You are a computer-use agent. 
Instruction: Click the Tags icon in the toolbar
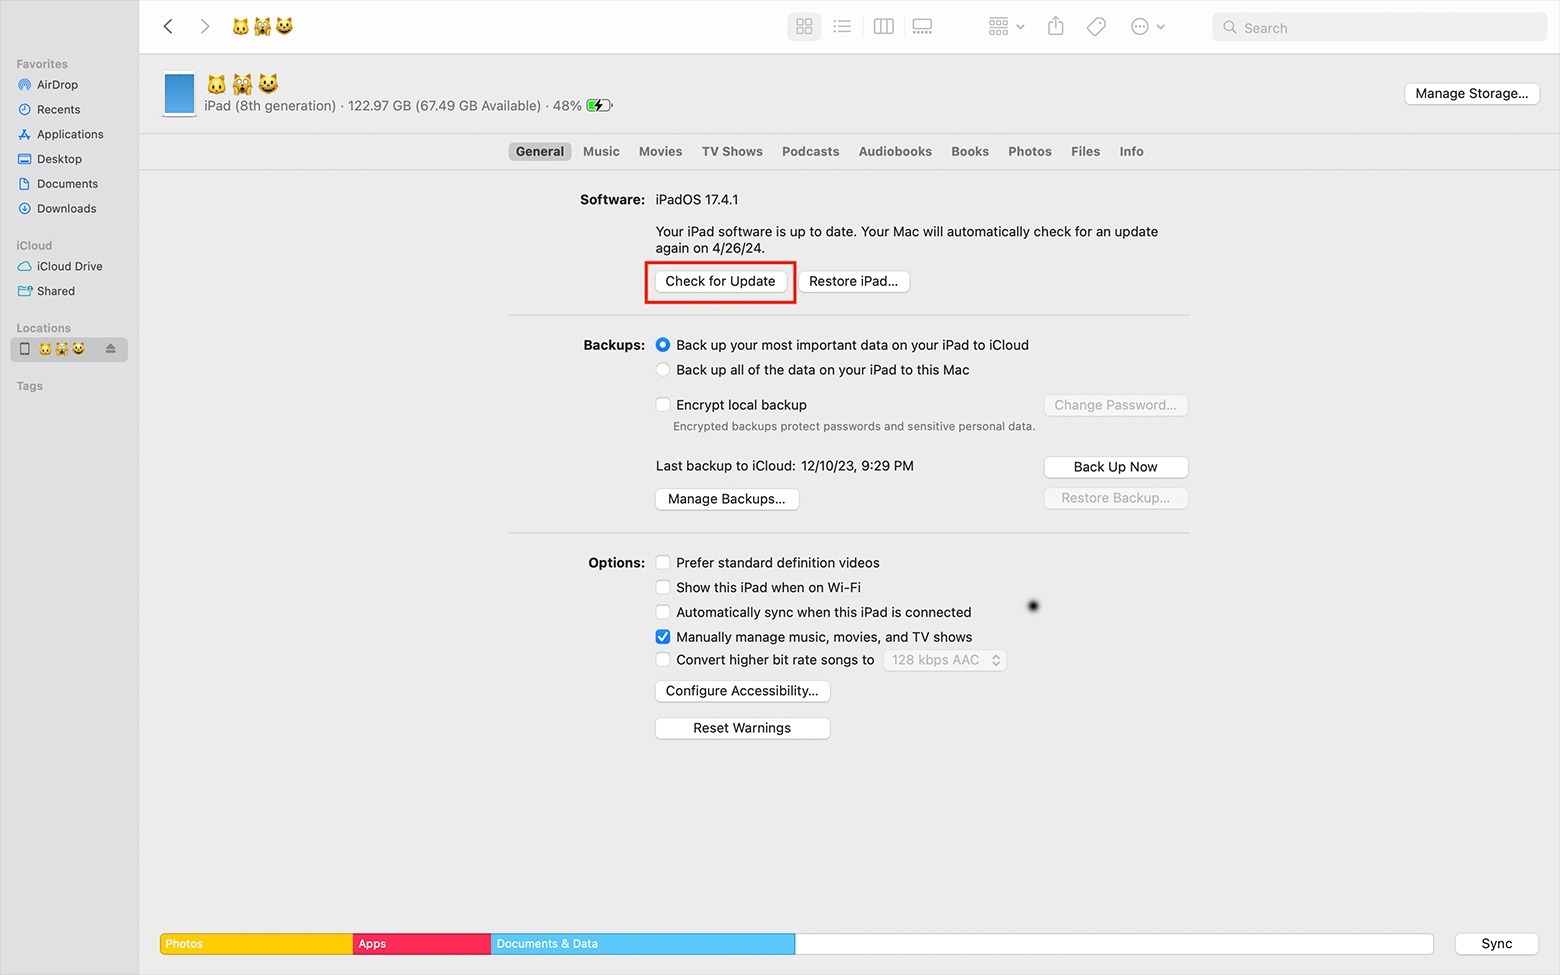coord(1095,26)
